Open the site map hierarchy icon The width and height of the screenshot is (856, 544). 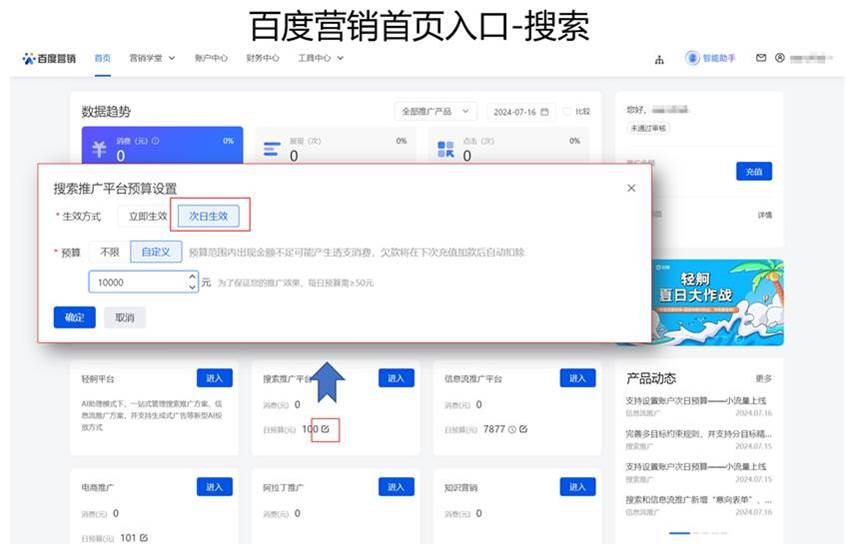[659, 60]
